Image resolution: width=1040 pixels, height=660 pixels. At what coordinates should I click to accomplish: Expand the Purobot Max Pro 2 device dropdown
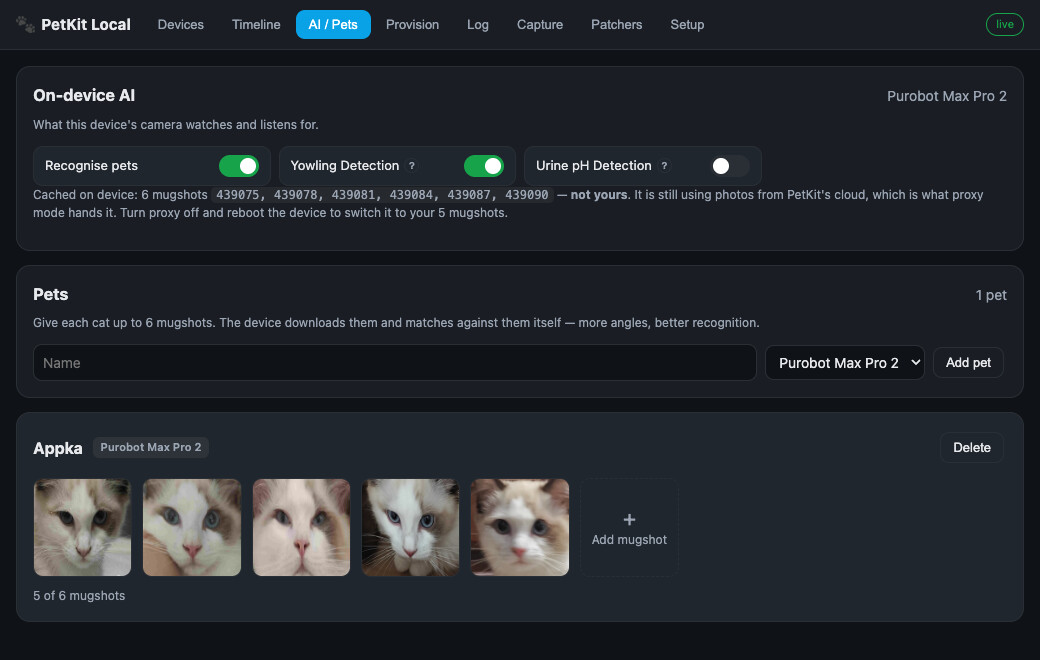point(844,363)
